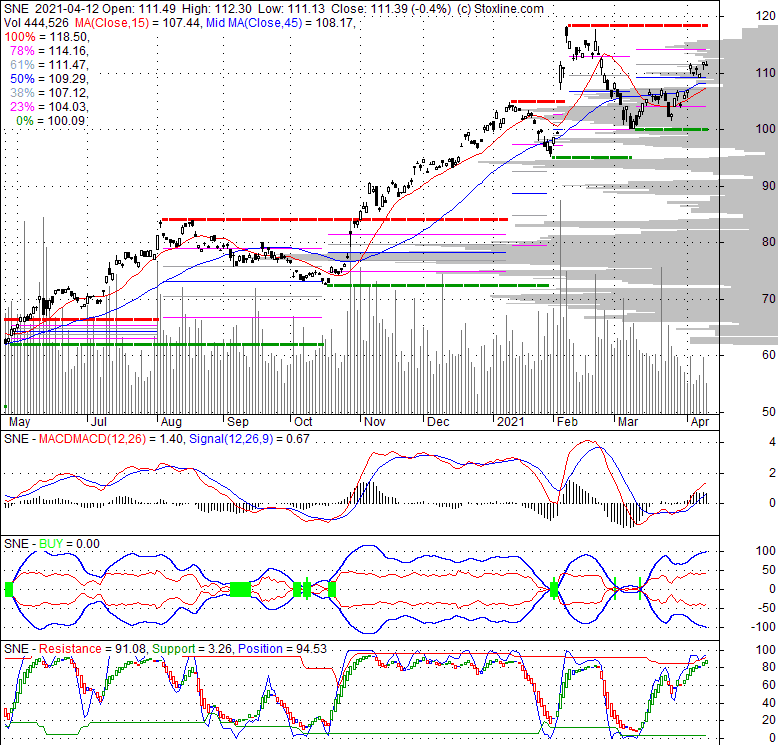Screen dimensions: 780x745
Task: Click the Dec label on the time axis
Action: coord(438,422)
